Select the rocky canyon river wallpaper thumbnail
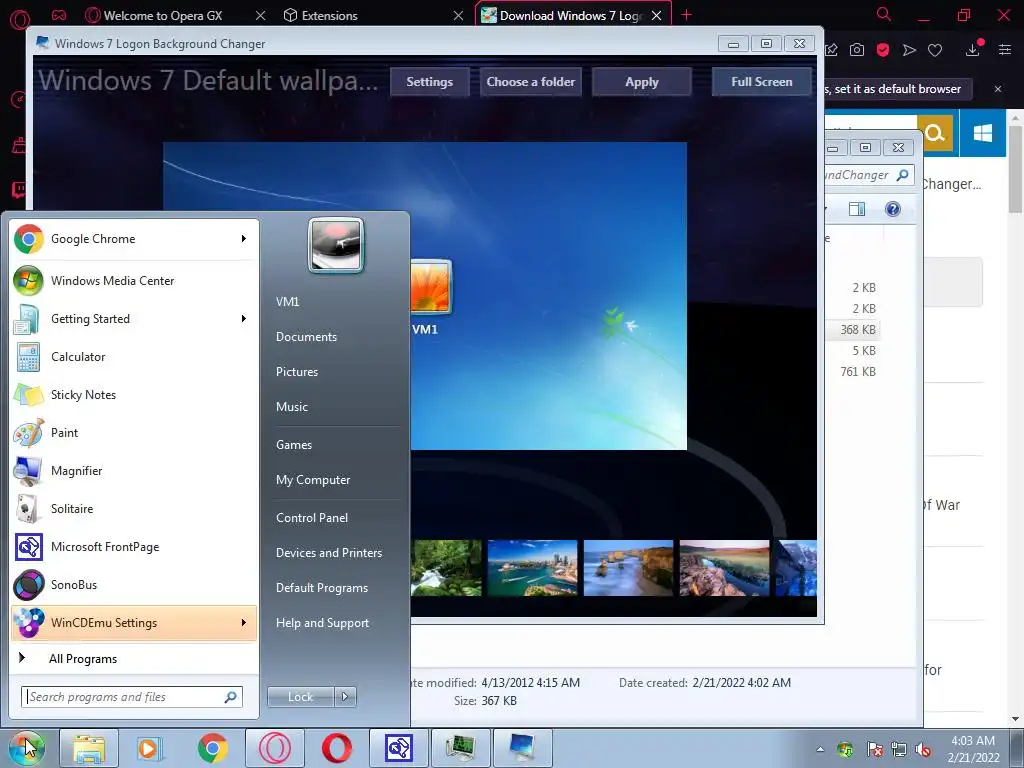 click(725, 568)
